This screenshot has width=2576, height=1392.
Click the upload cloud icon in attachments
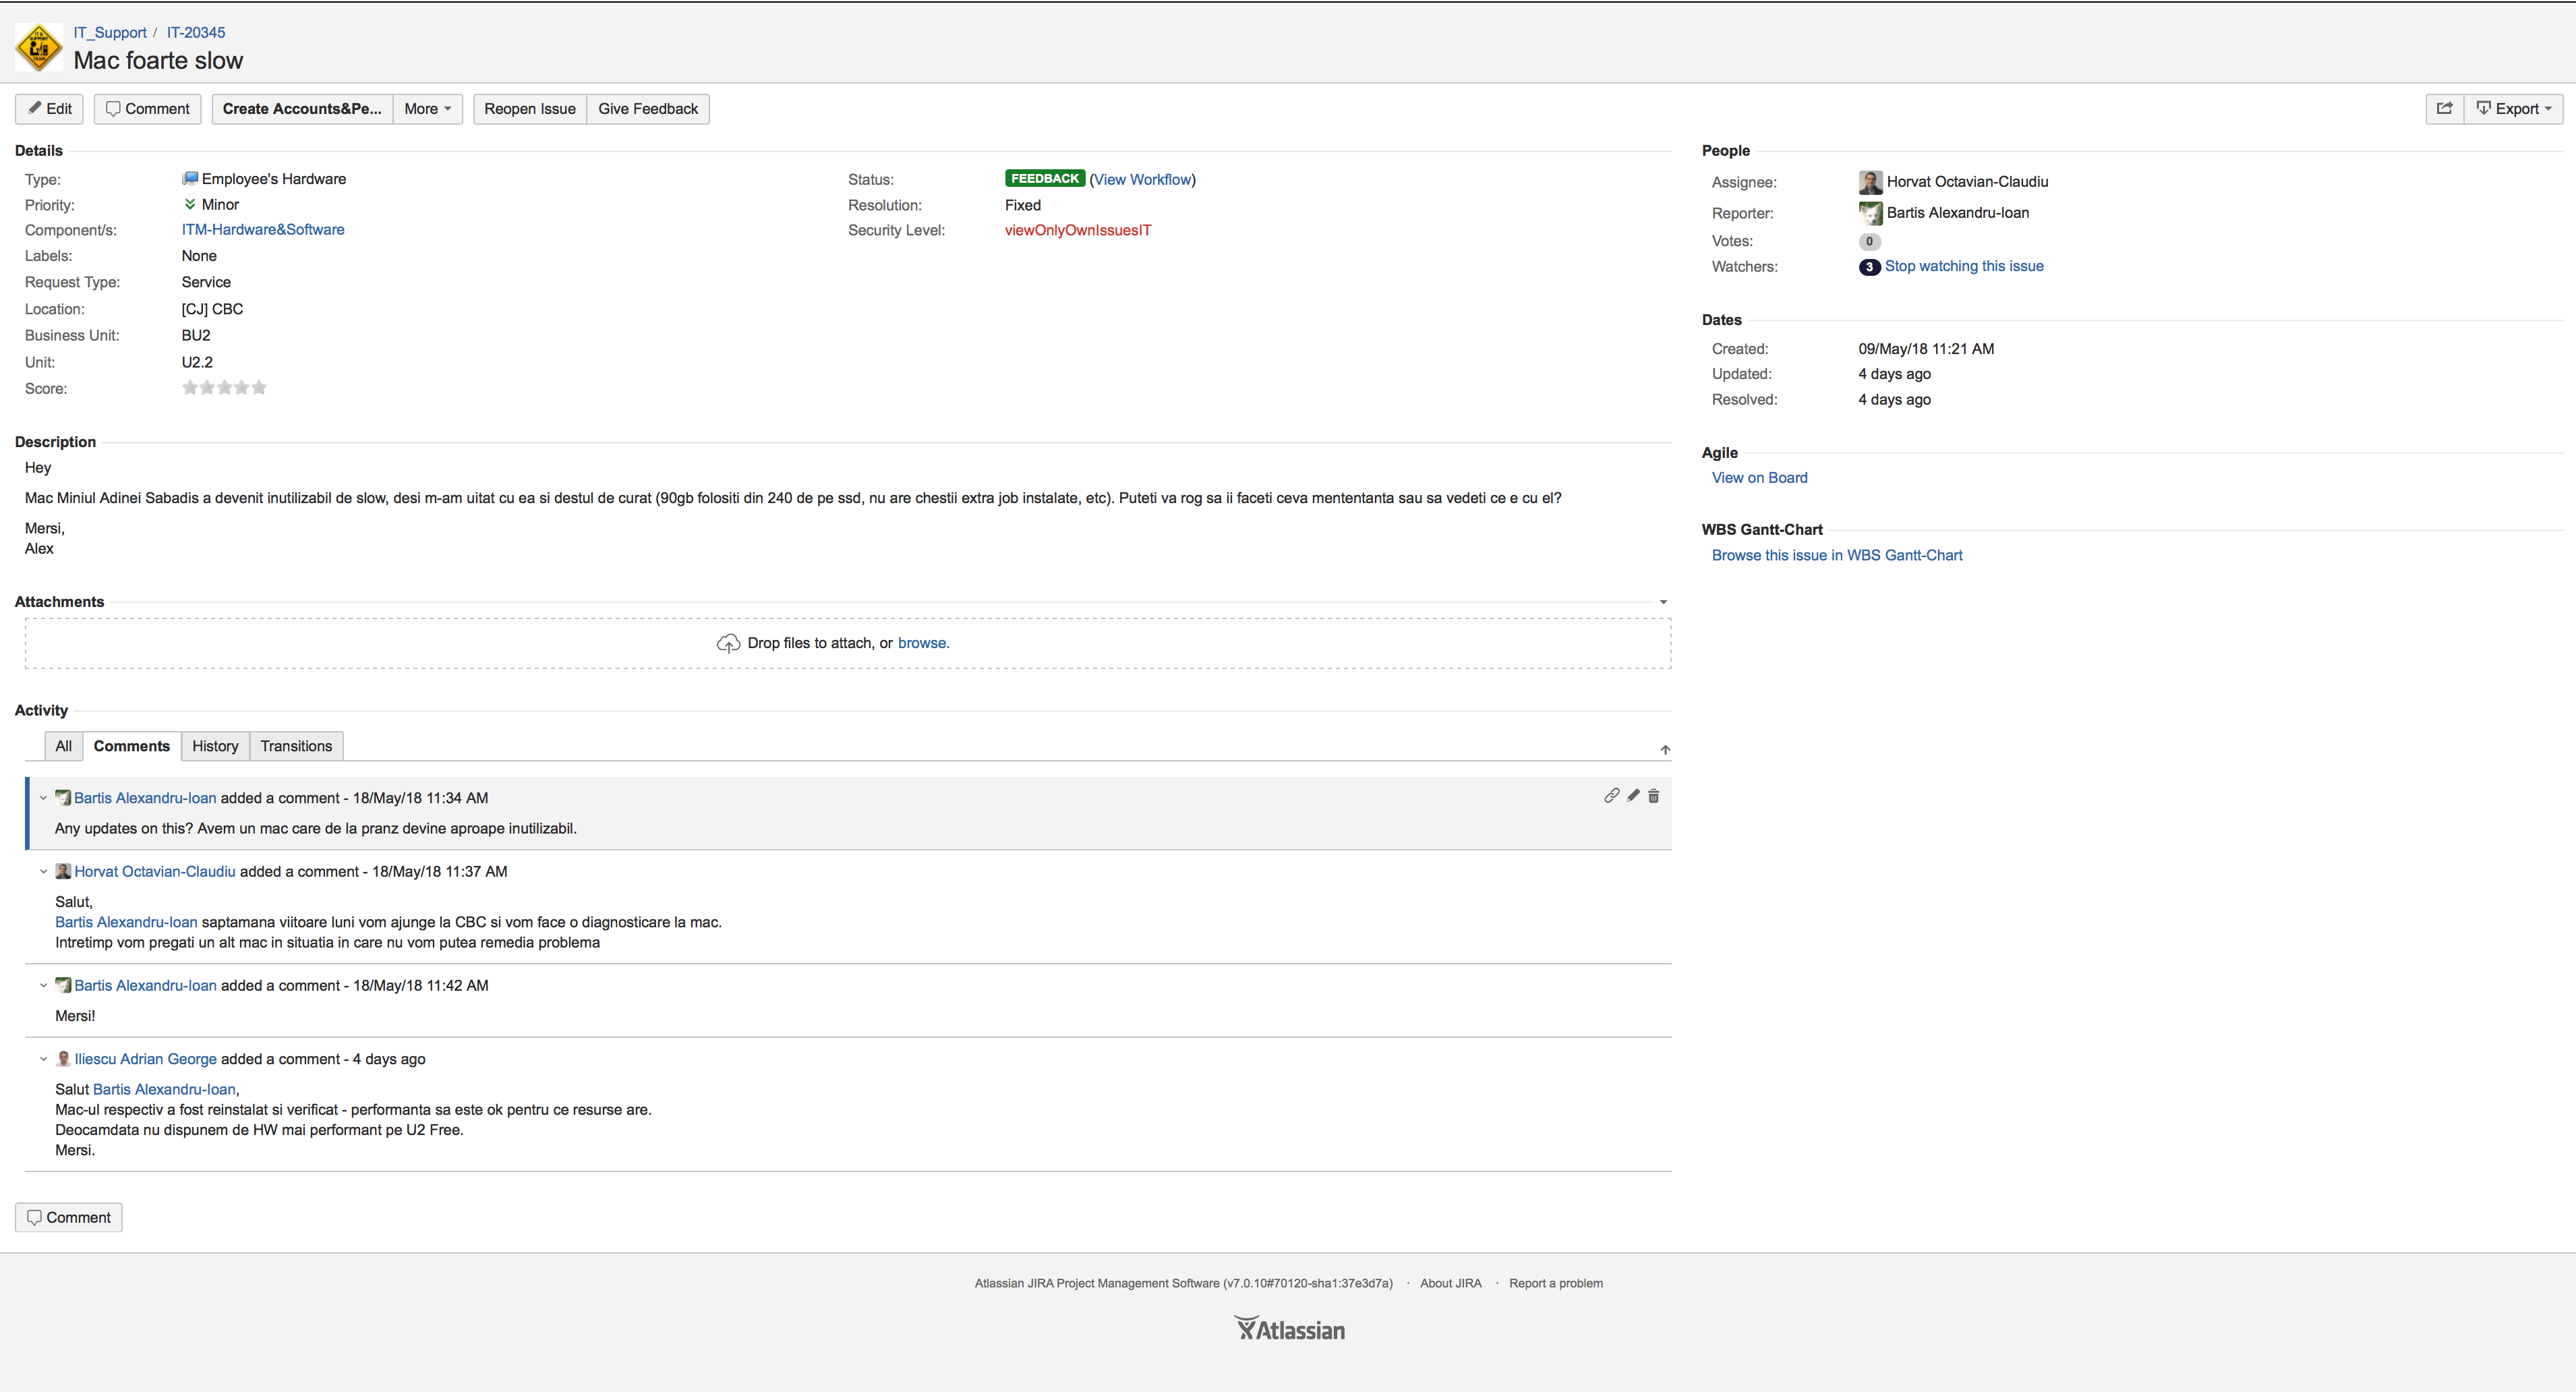pos(728,643)
